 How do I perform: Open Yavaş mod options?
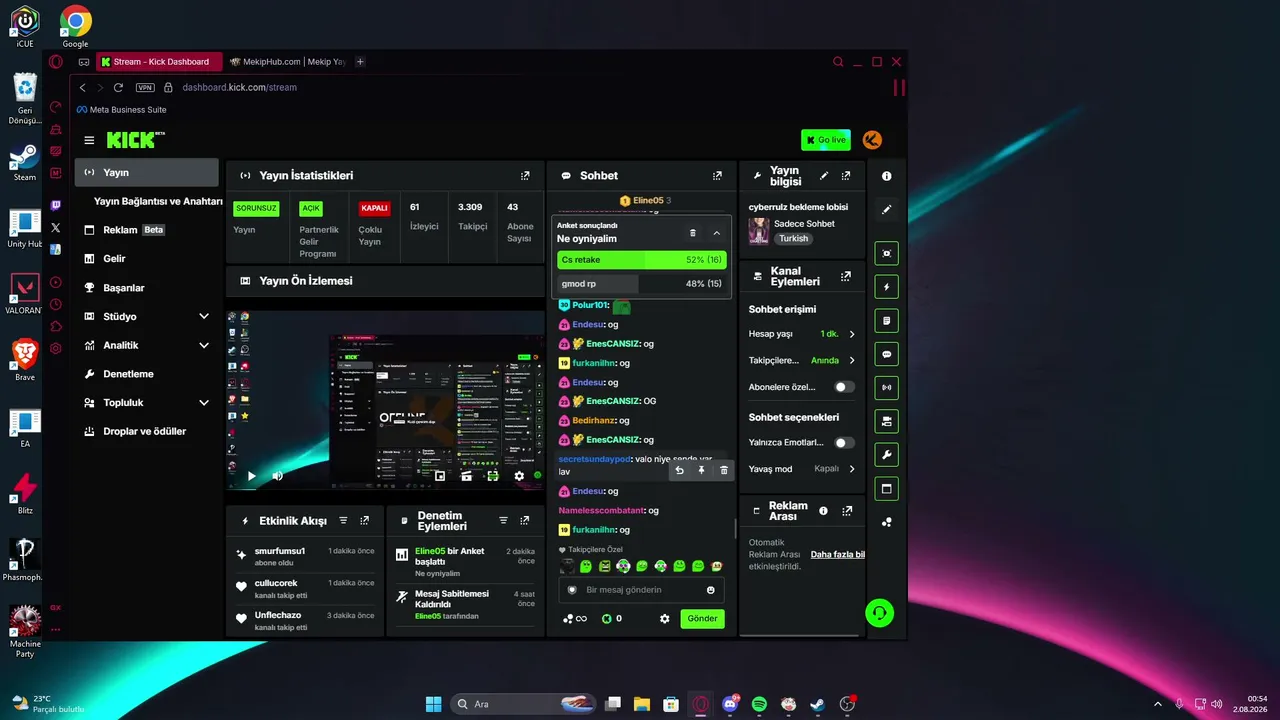click(802, 469)
